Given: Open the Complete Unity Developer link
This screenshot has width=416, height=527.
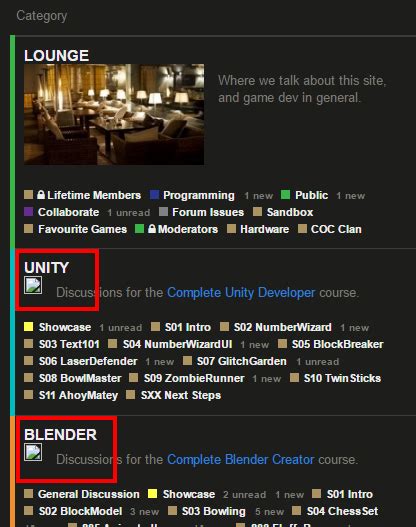Looking at the screenshot, I should point(241,292).
